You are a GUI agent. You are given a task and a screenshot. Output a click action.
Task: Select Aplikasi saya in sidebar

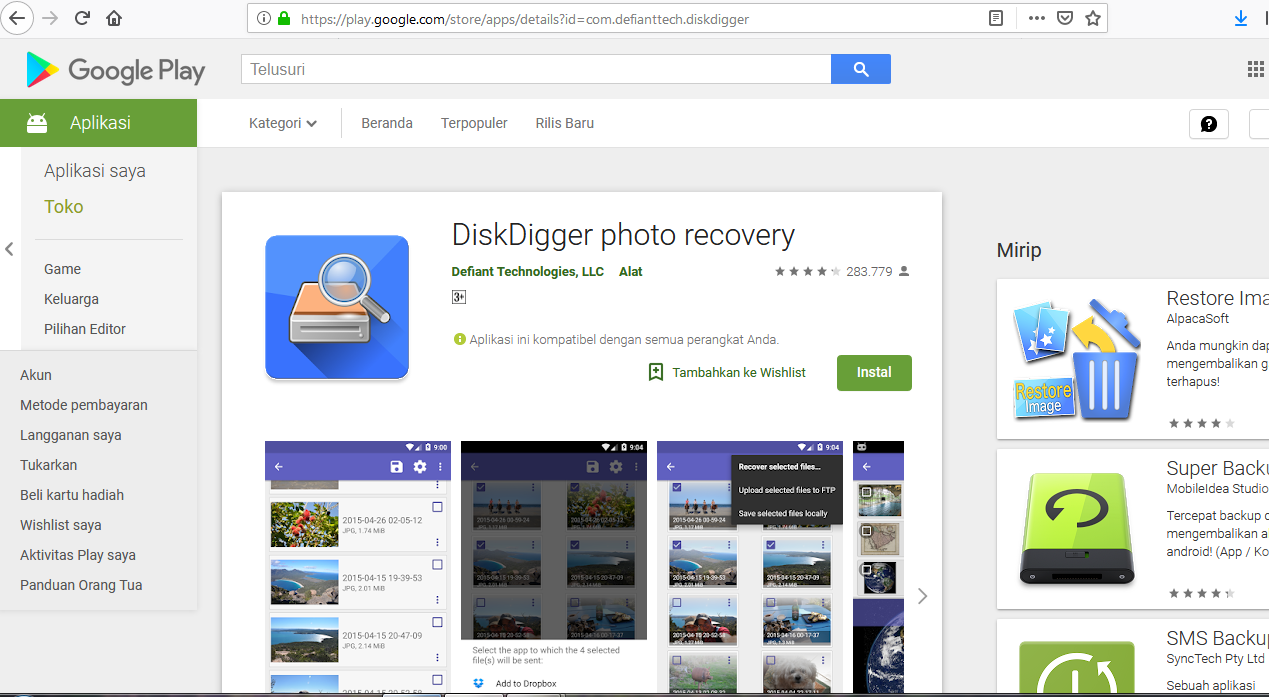[95, 171]
